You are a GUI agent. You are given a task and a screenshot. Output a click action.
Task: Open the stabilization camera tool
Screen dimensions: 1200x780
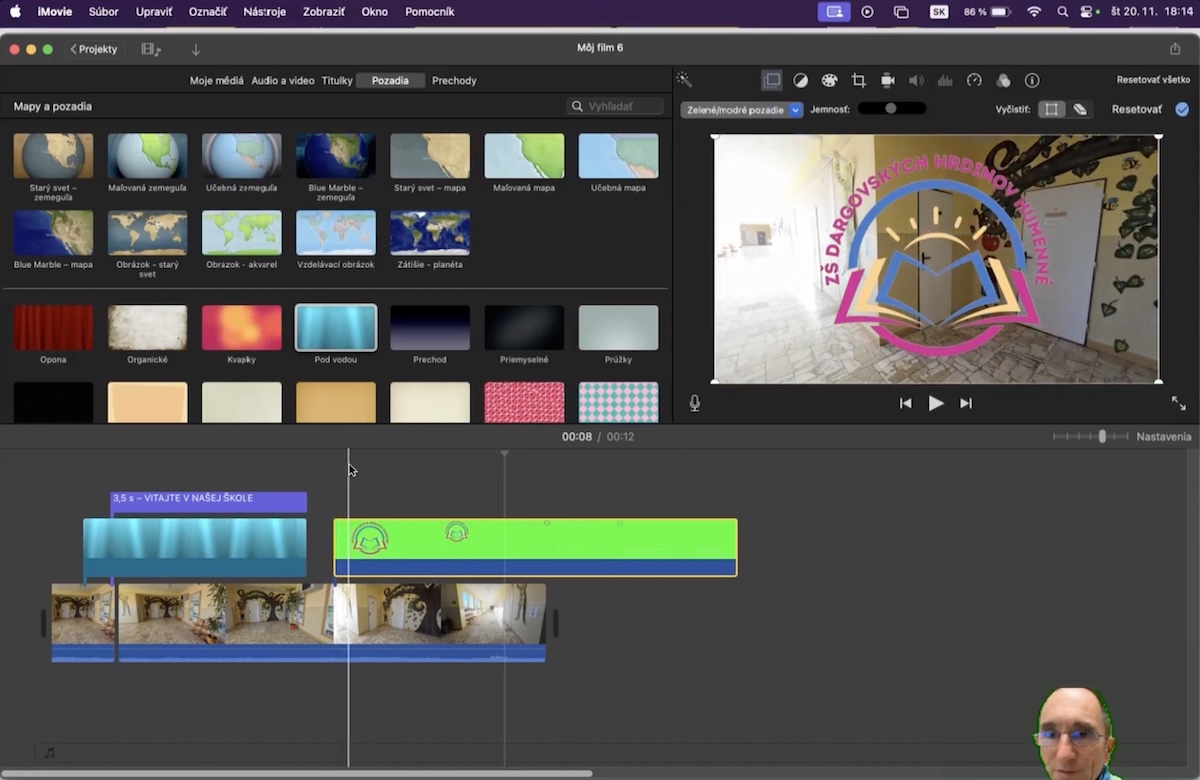887,80
